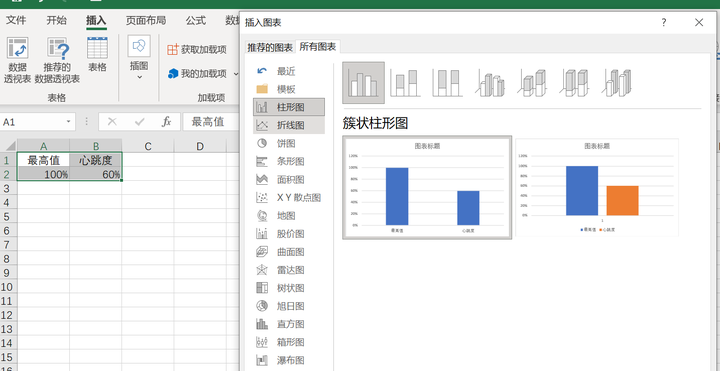Choose Sunburst (旭日图) category
This screenshot has height=371, width=720.
click(289, 306)
